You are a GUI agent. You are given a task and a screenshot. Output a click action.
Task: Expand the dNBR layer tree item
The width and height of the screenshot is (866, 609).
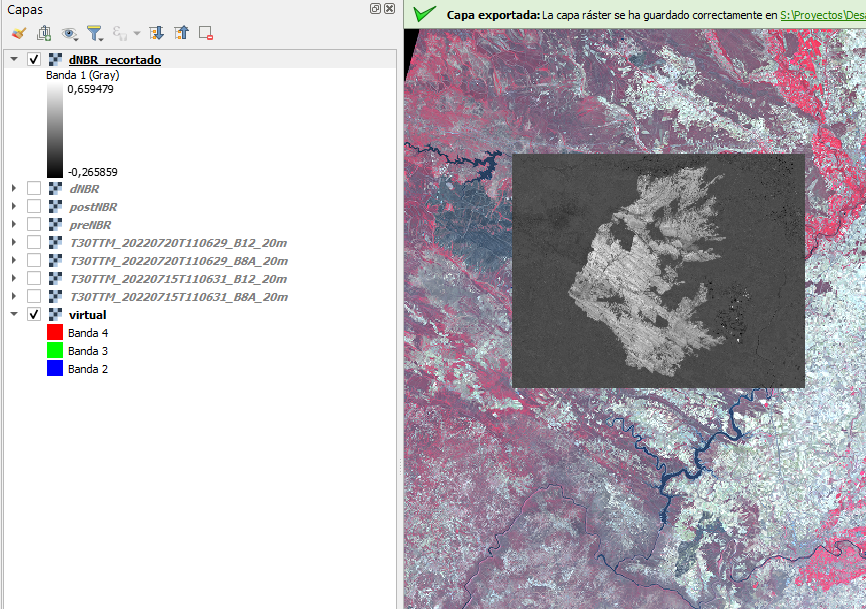coord(14,188)
